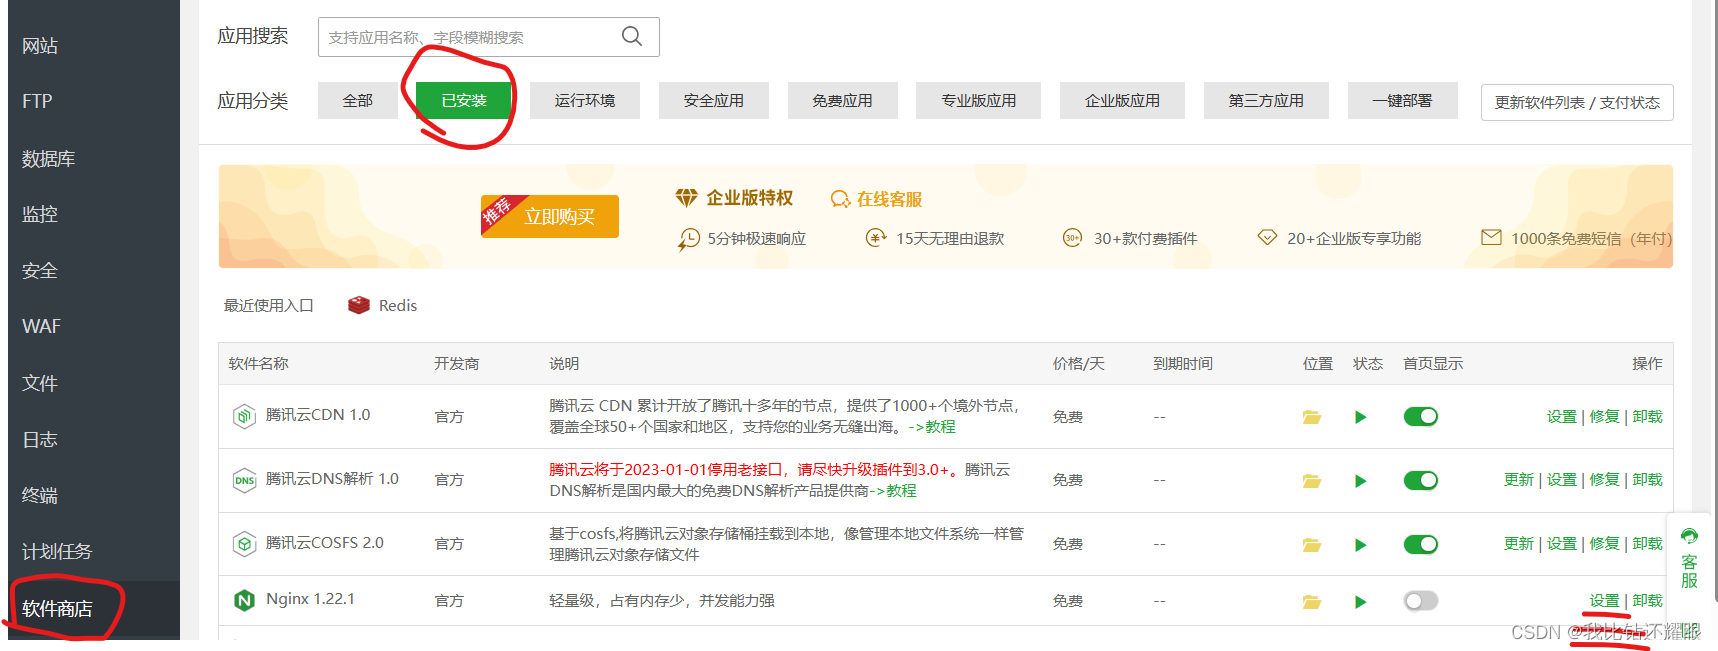This screenshot has height=651, width=1718.
Task: Click 更新 for 腾讯云COSFS 2.0
Action: point(1518,543)
